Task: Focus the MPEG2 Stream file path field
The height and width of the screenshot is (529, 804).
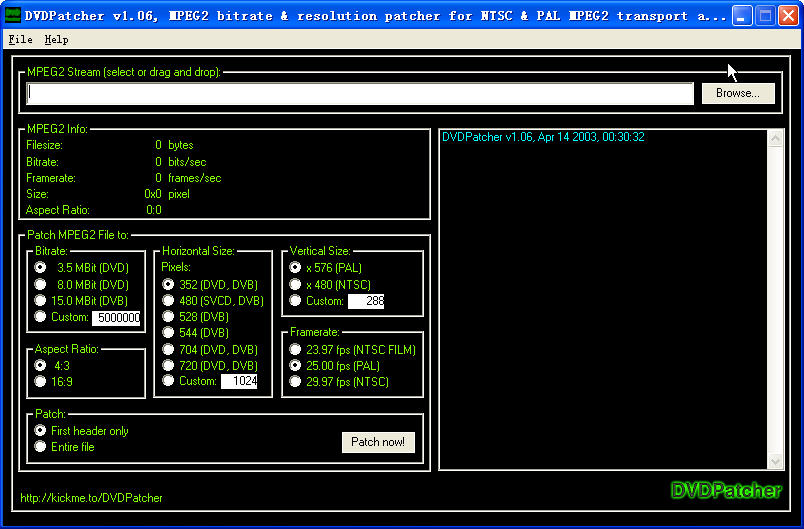Action: (x=360, y=94)
